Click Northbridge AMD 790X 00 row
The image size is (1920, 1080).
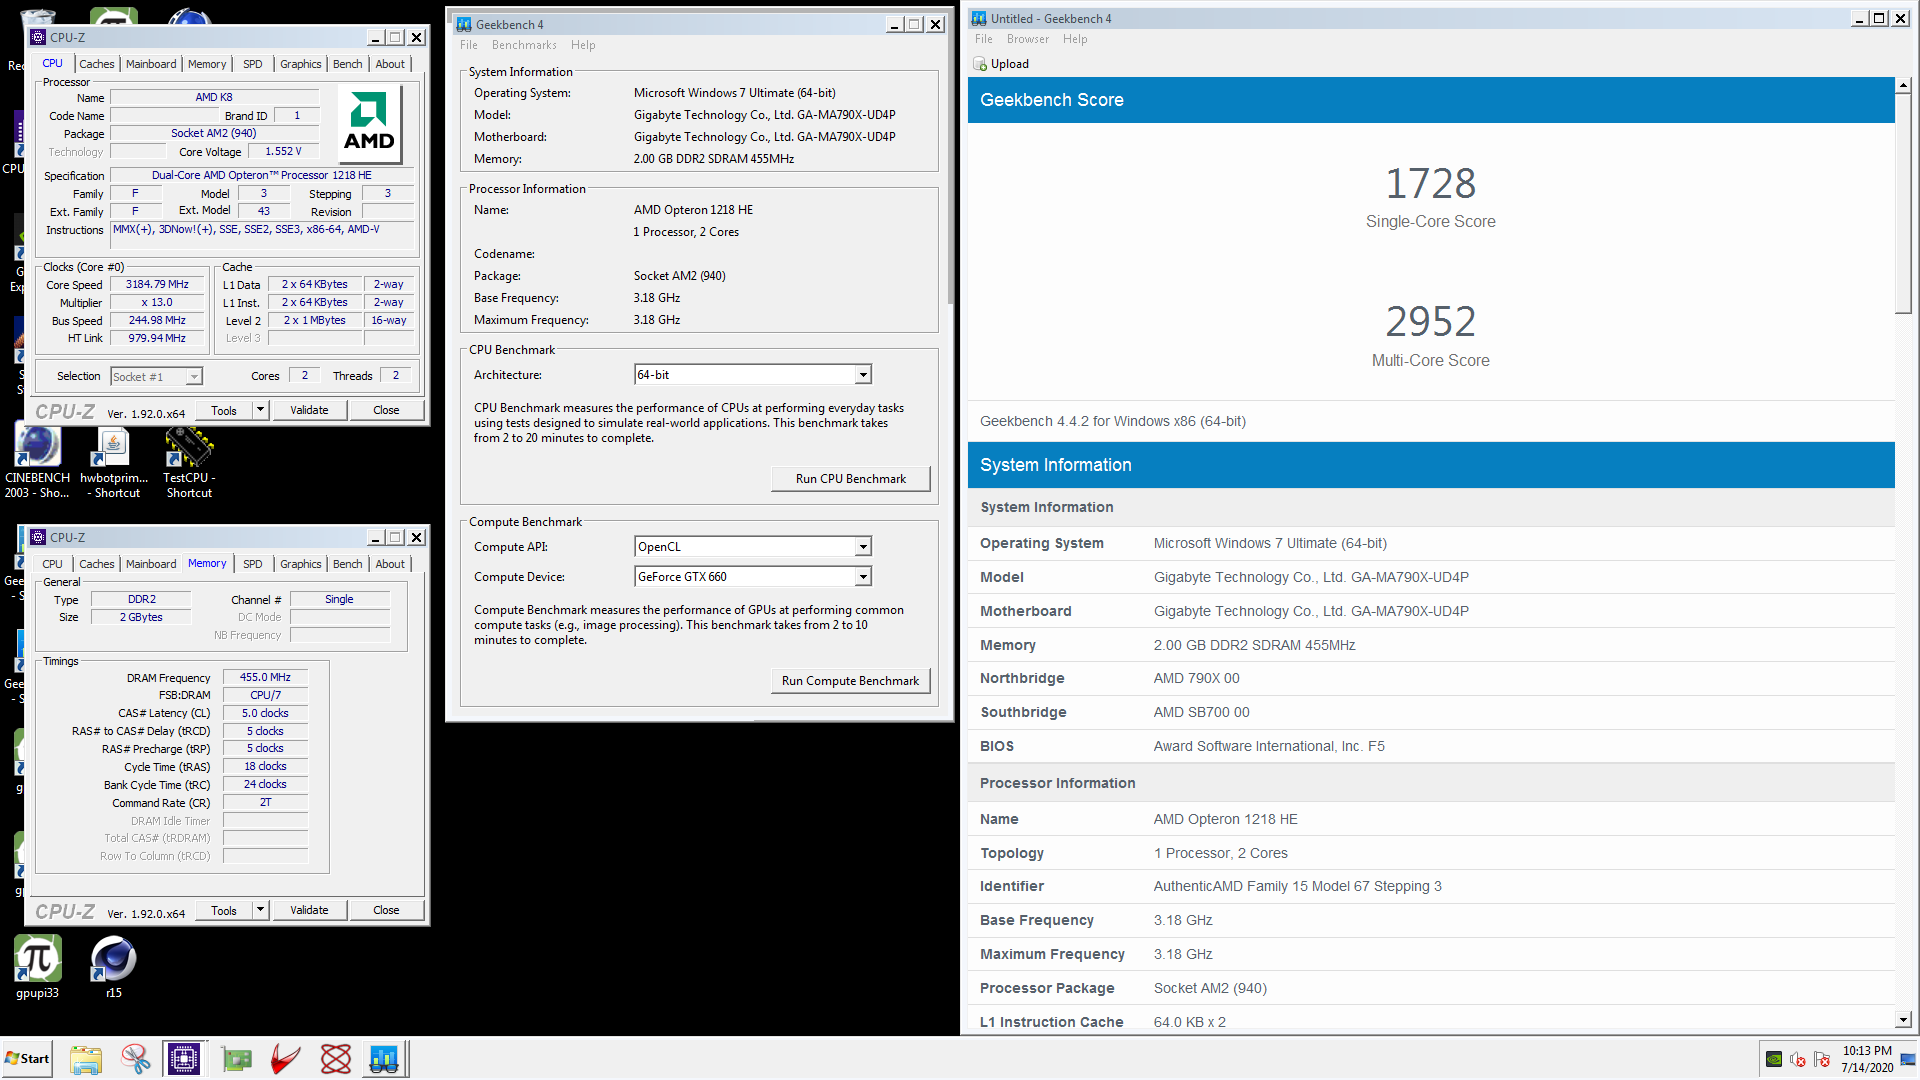[x=1431, y=678]
